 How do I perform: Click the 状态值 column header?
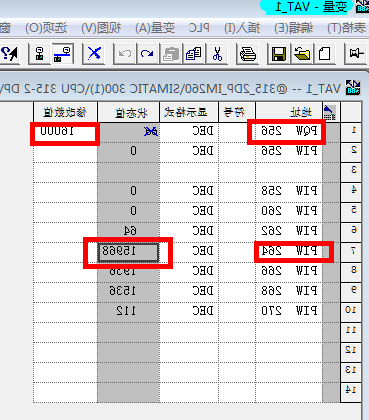coord(129,112)
